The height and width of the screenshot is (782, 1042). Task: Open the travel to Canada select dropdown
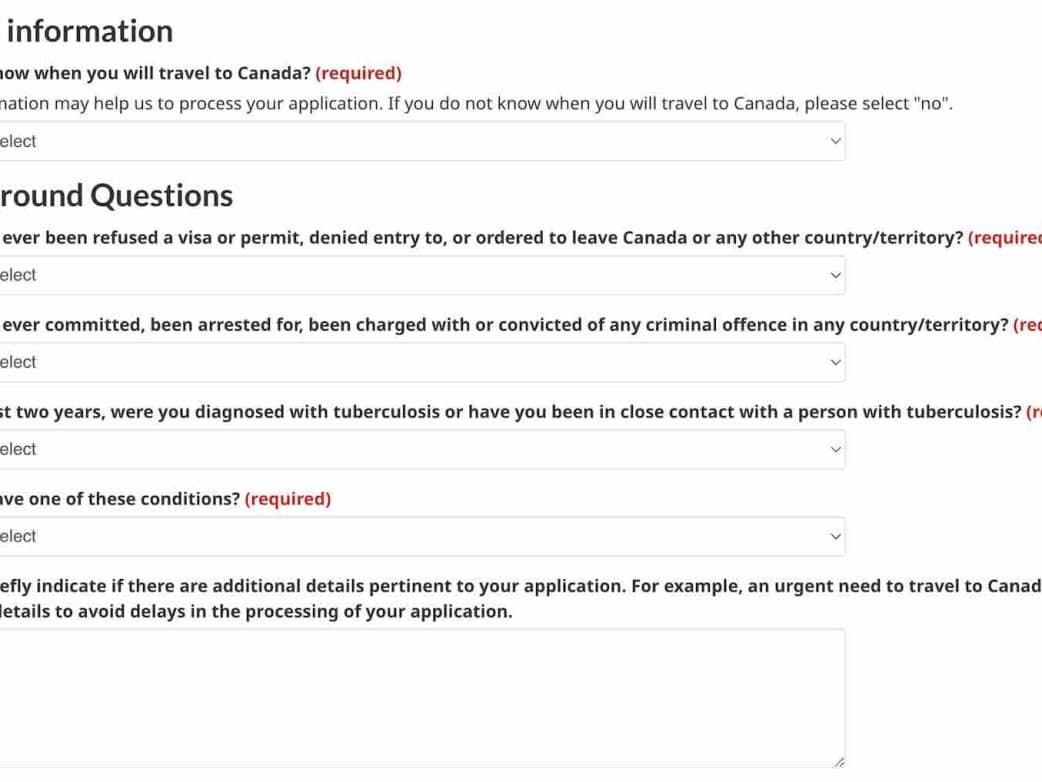pyautogui.click(x=420, y=141)
